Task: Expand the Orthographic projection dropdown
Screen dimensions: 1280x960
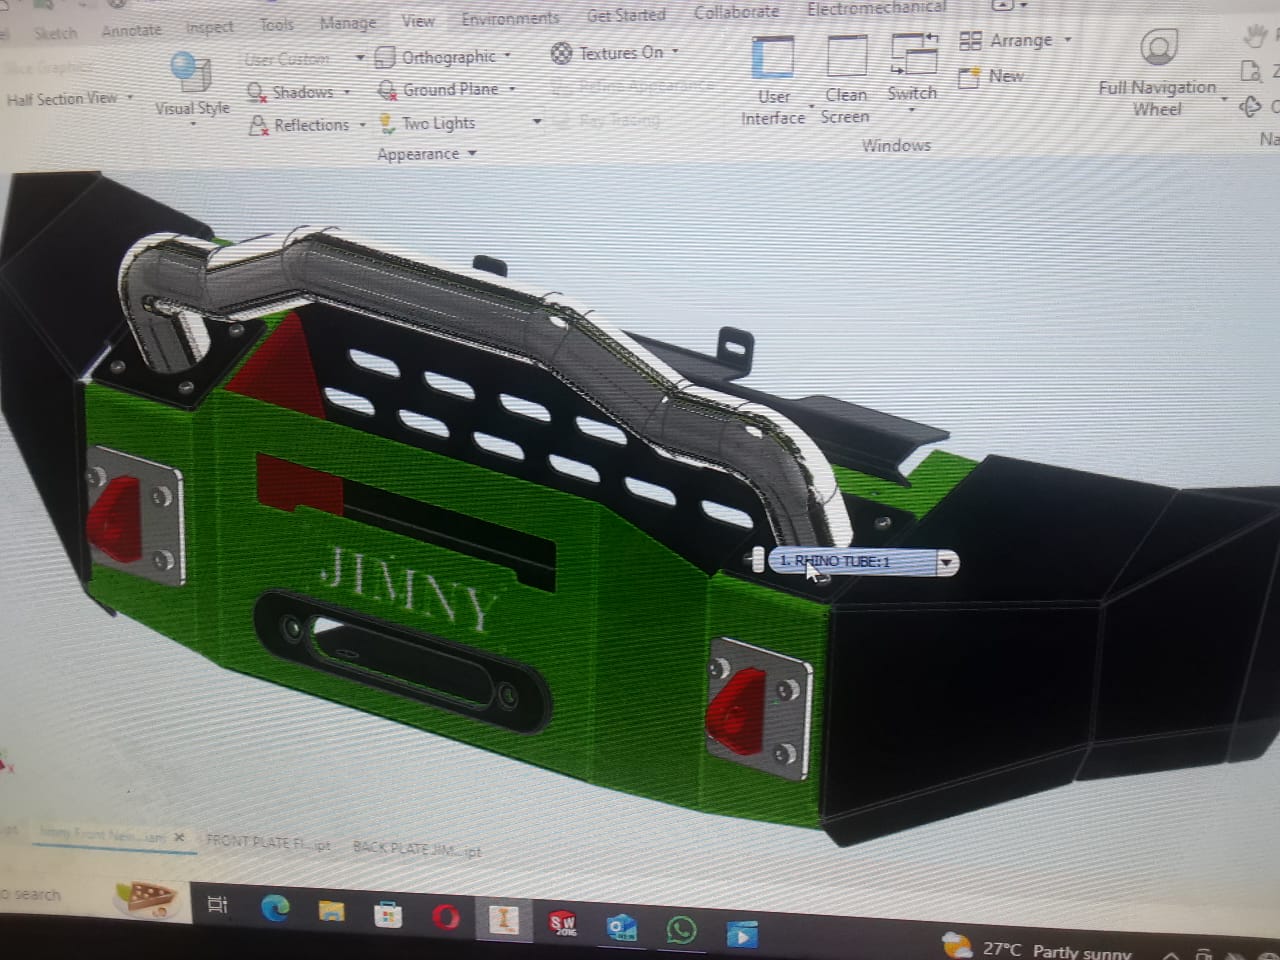Action: tap(507, 56)
